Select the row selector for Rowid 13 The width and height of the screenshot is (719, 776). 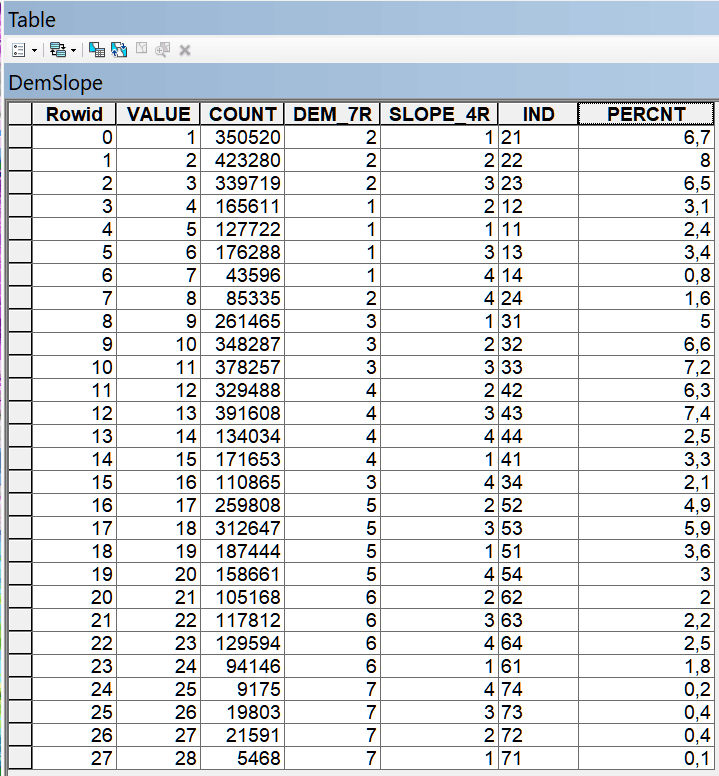coord(20,436)
